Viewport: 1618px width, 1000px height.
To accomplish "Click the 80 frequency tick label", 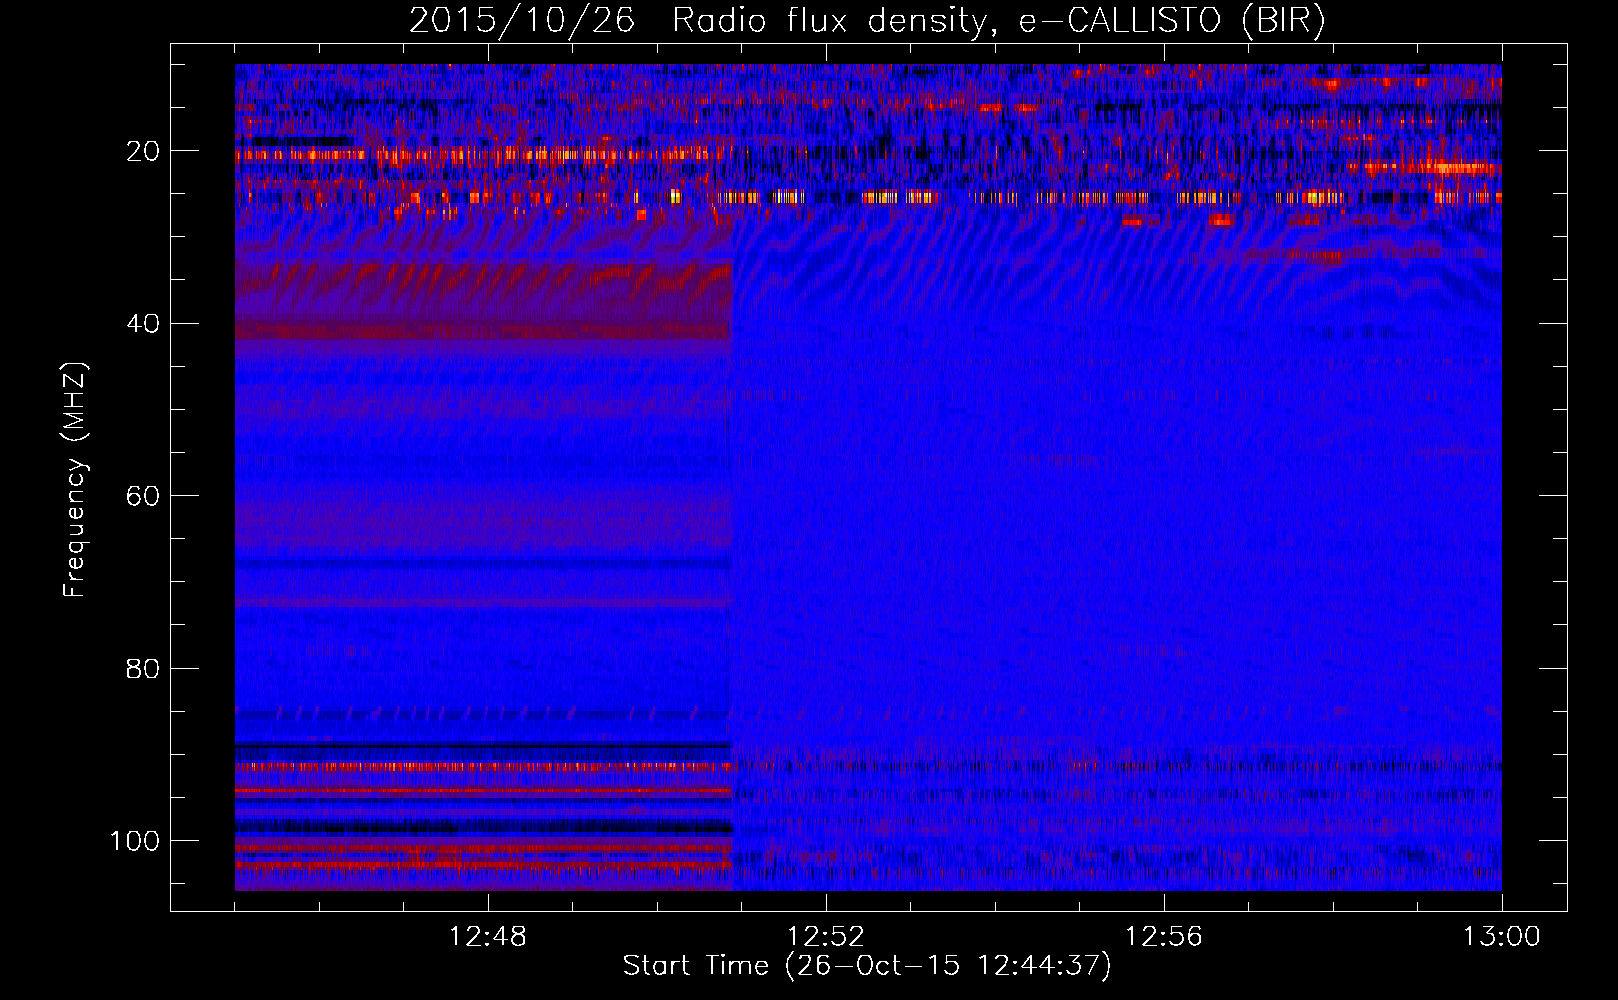I will coord(143,668).
